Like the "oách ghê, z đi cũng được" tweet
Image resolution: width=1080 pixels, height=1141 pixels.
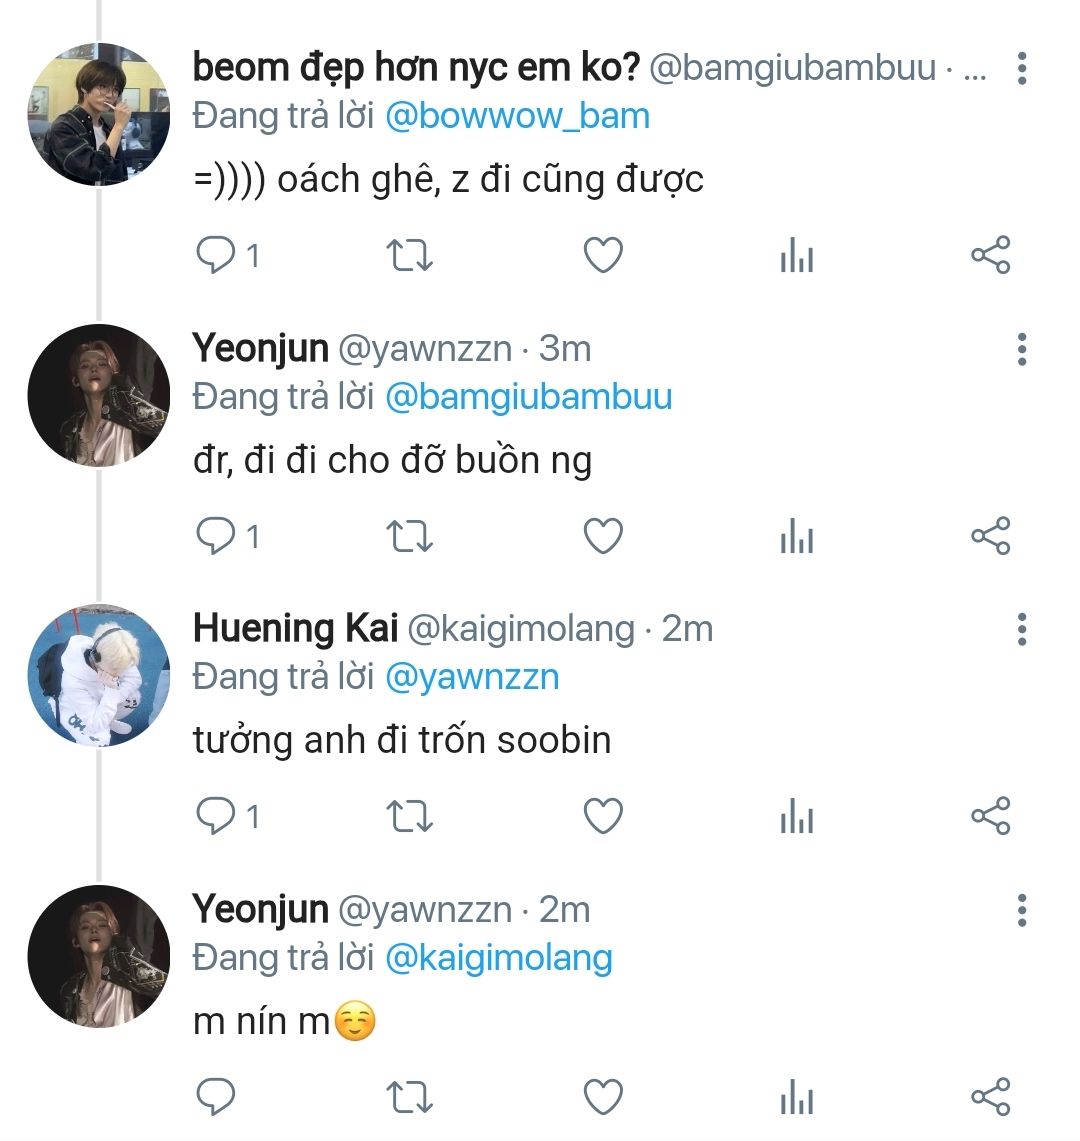[x=603, y=257]
